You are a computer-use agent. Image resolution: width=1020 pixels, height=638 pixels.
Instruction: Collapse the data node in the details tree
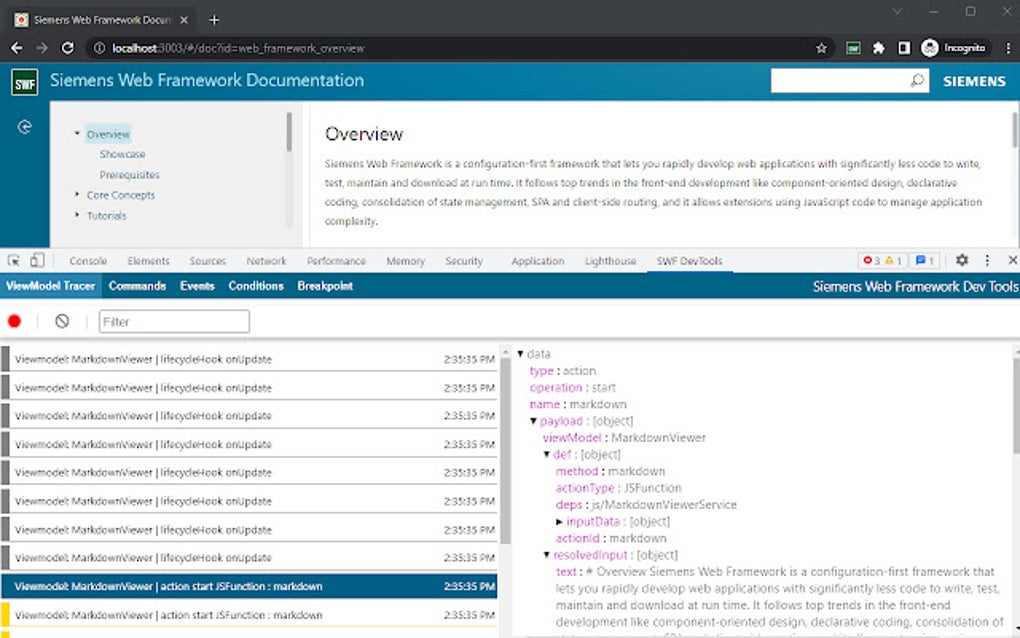523,353
